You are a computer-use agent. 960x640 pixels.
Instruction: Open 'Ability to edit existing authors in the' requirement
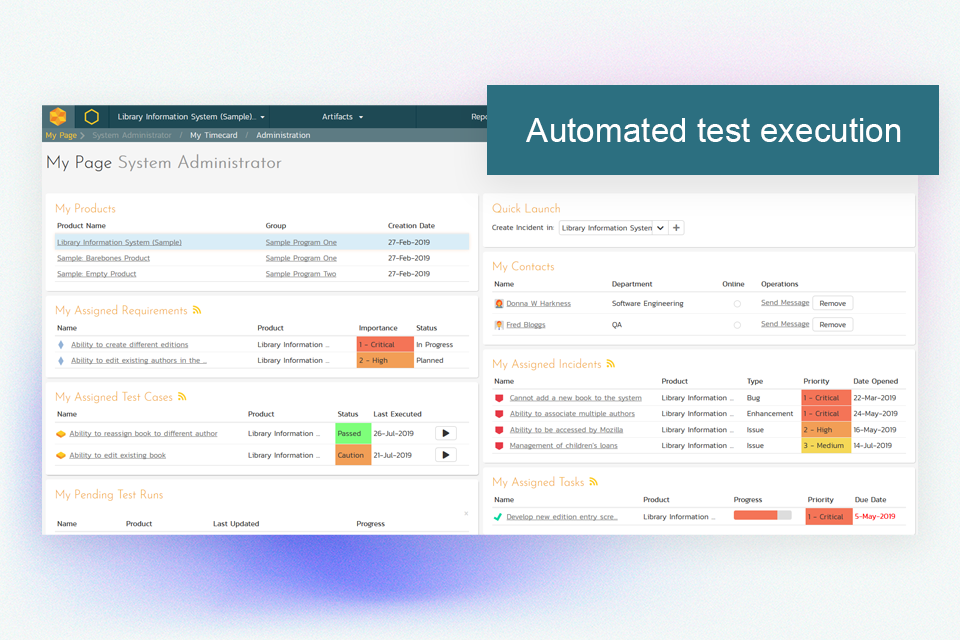pyautogui.click(x=138, y=361)
